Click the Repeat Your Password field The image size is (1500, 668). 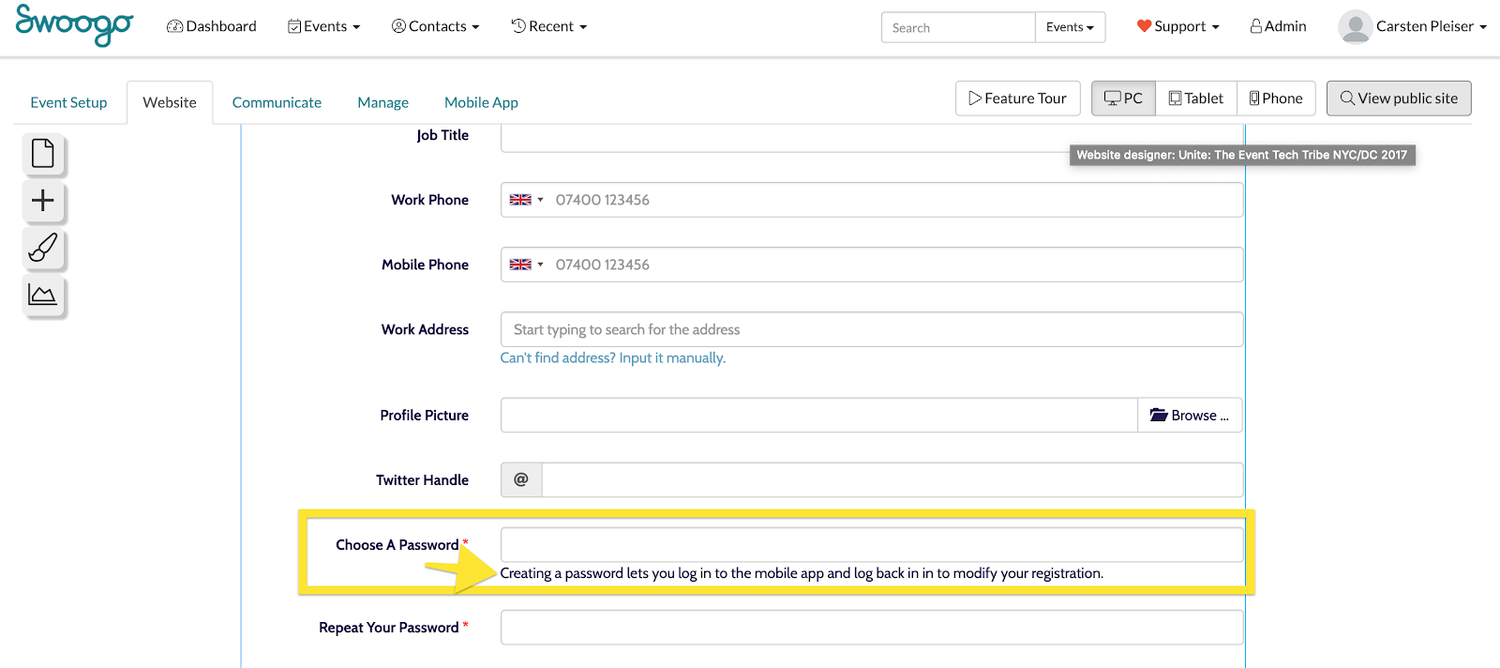click(x=872, y=627)
